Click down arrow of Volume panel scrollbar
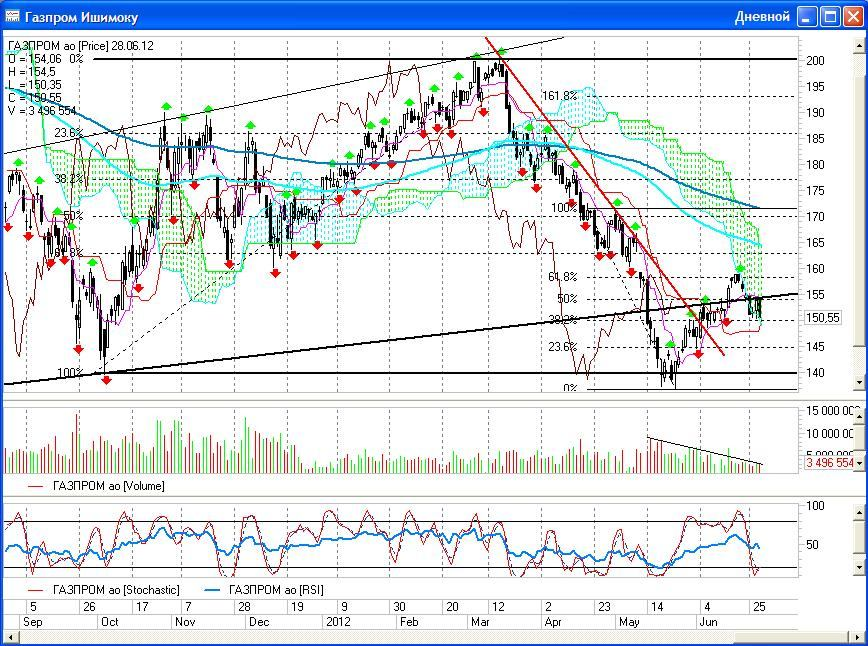Screen dimensions: 868x646 (859, 462)
